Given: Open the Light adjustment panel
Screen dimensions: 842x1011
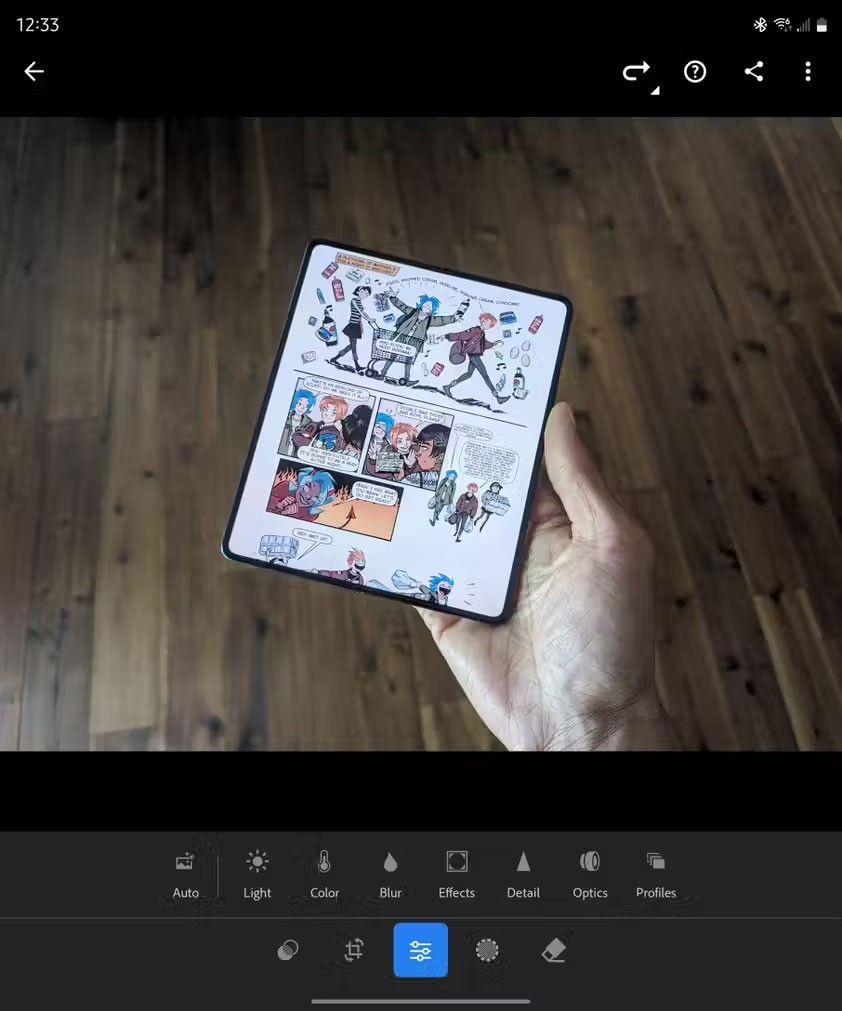Looking at the screenshot, I should (257, 873).
